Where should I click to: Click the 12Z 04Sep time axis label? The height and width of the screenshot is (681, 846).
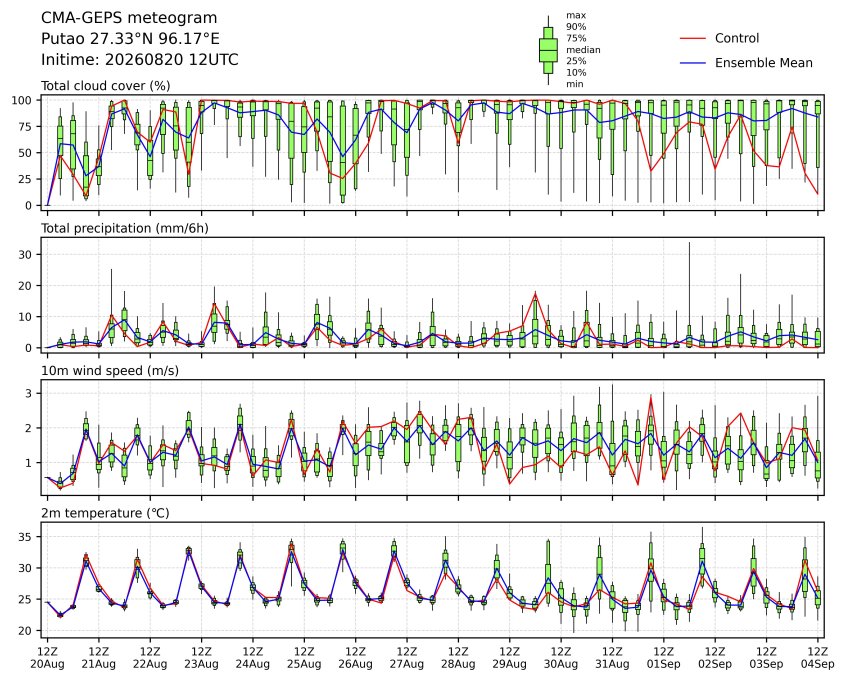point(818,658)
